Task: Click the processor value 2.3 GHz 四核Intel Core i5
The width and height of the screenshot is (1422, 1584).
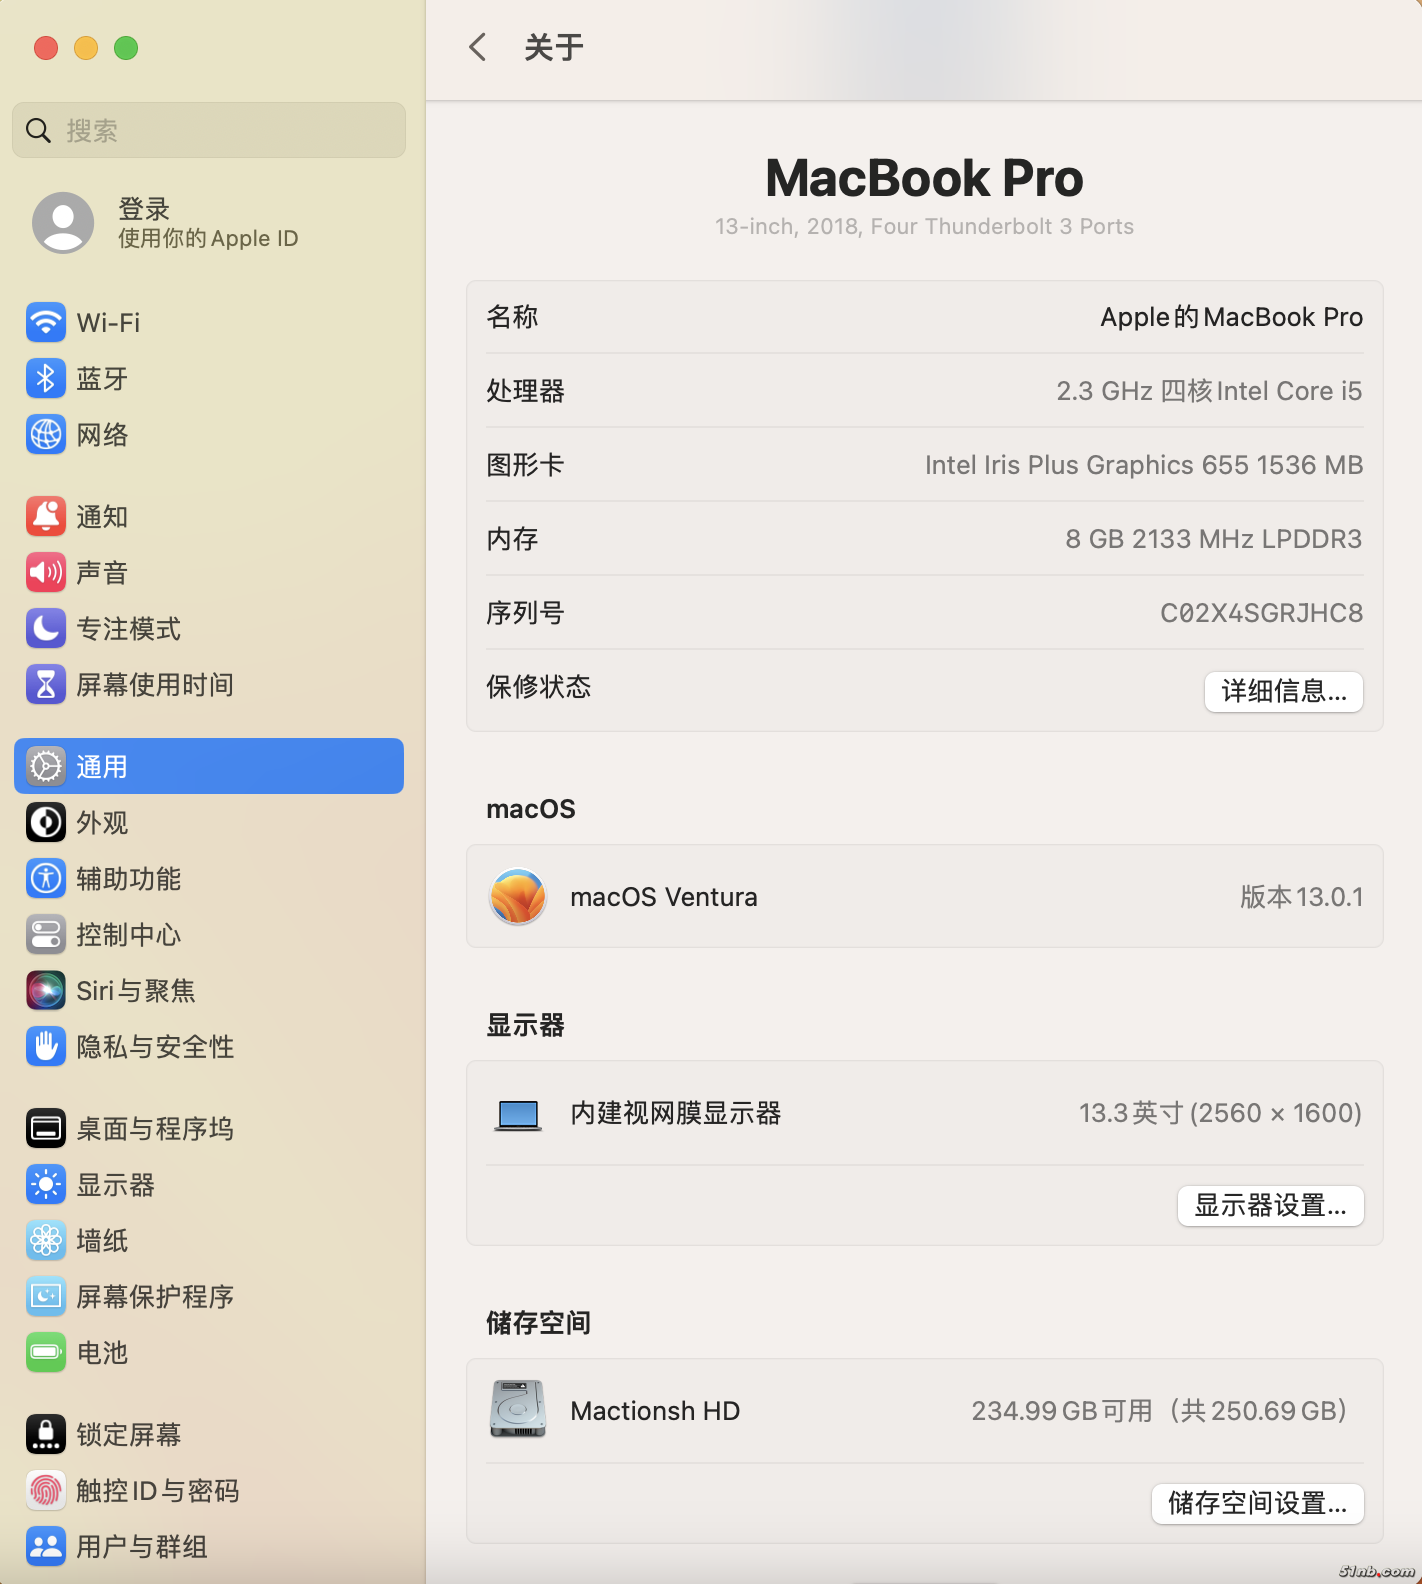Action: 1210,391
